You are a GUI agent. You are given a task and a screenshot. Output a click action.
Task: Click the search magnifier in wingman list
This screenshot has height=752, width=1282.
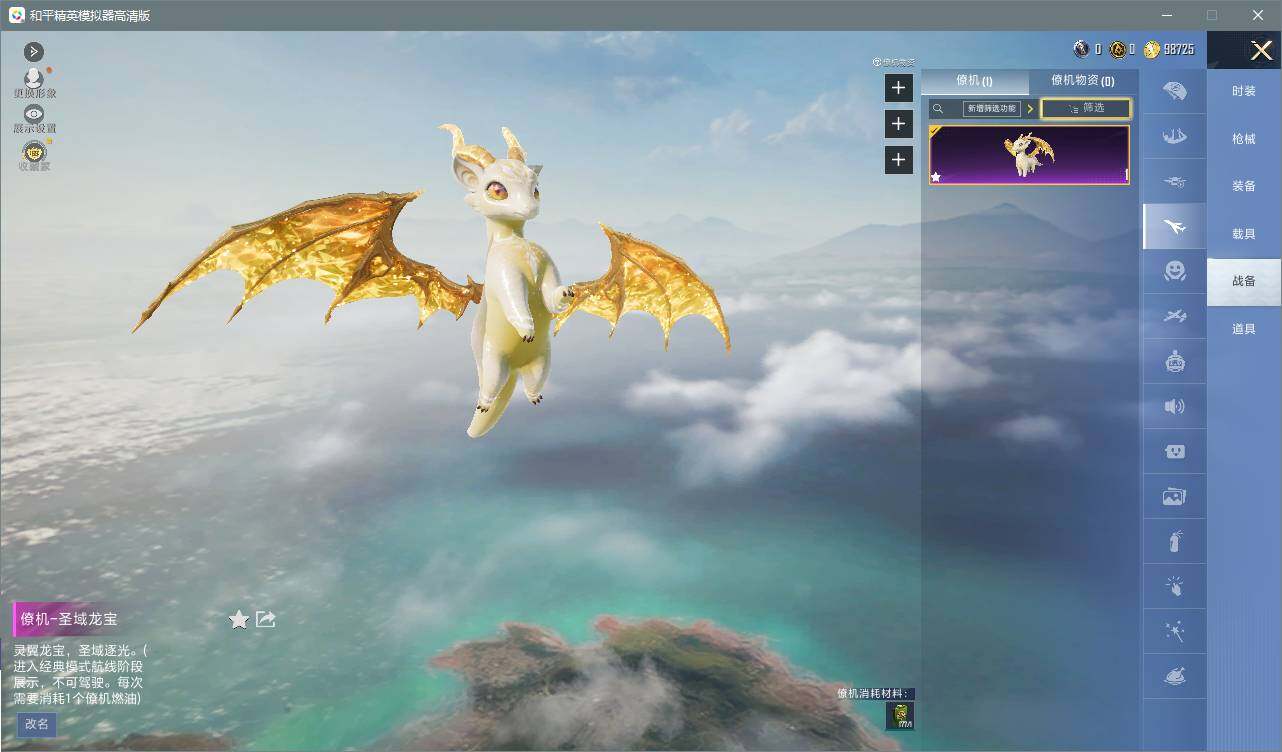[938, 109]
